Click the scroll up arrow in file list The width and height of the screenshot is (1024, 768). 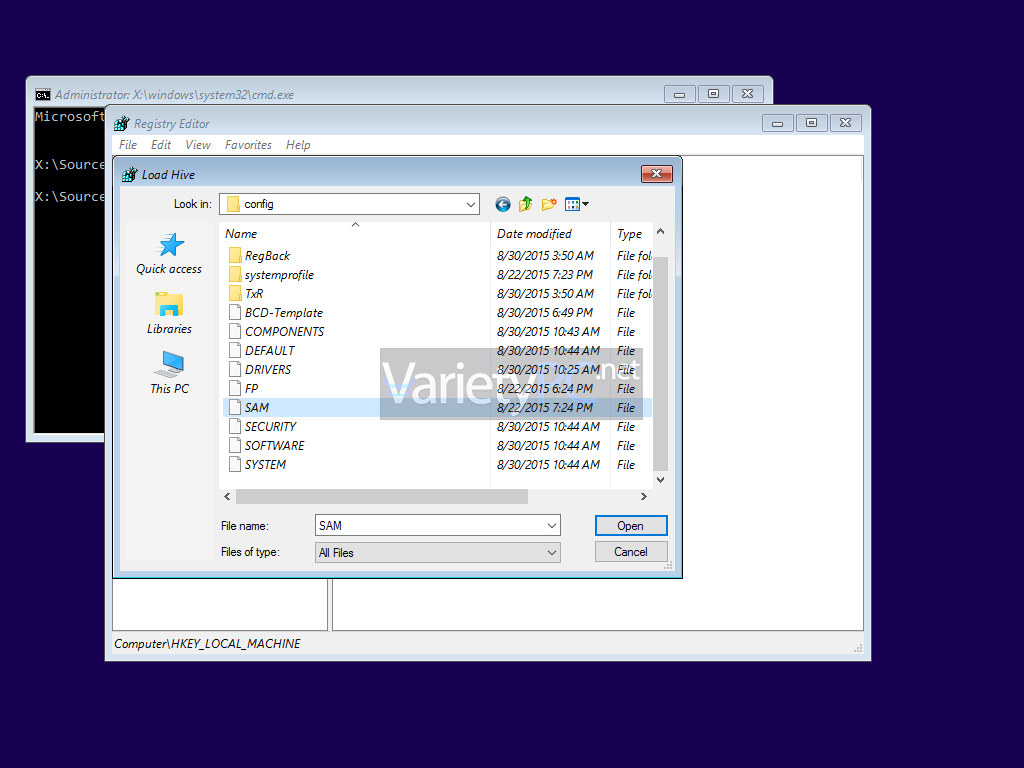(x=661, y=231)
